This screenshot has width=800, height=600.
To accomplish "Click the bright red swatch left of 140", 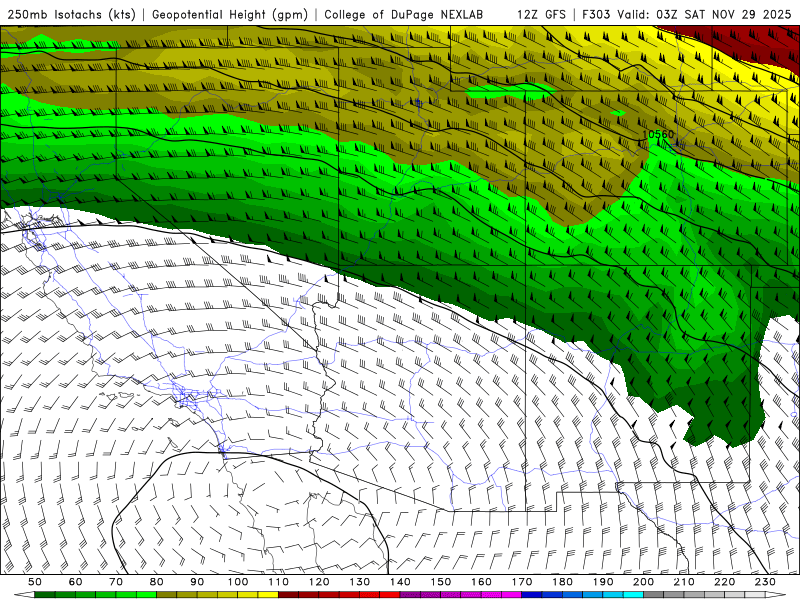I will click(390, 595).
